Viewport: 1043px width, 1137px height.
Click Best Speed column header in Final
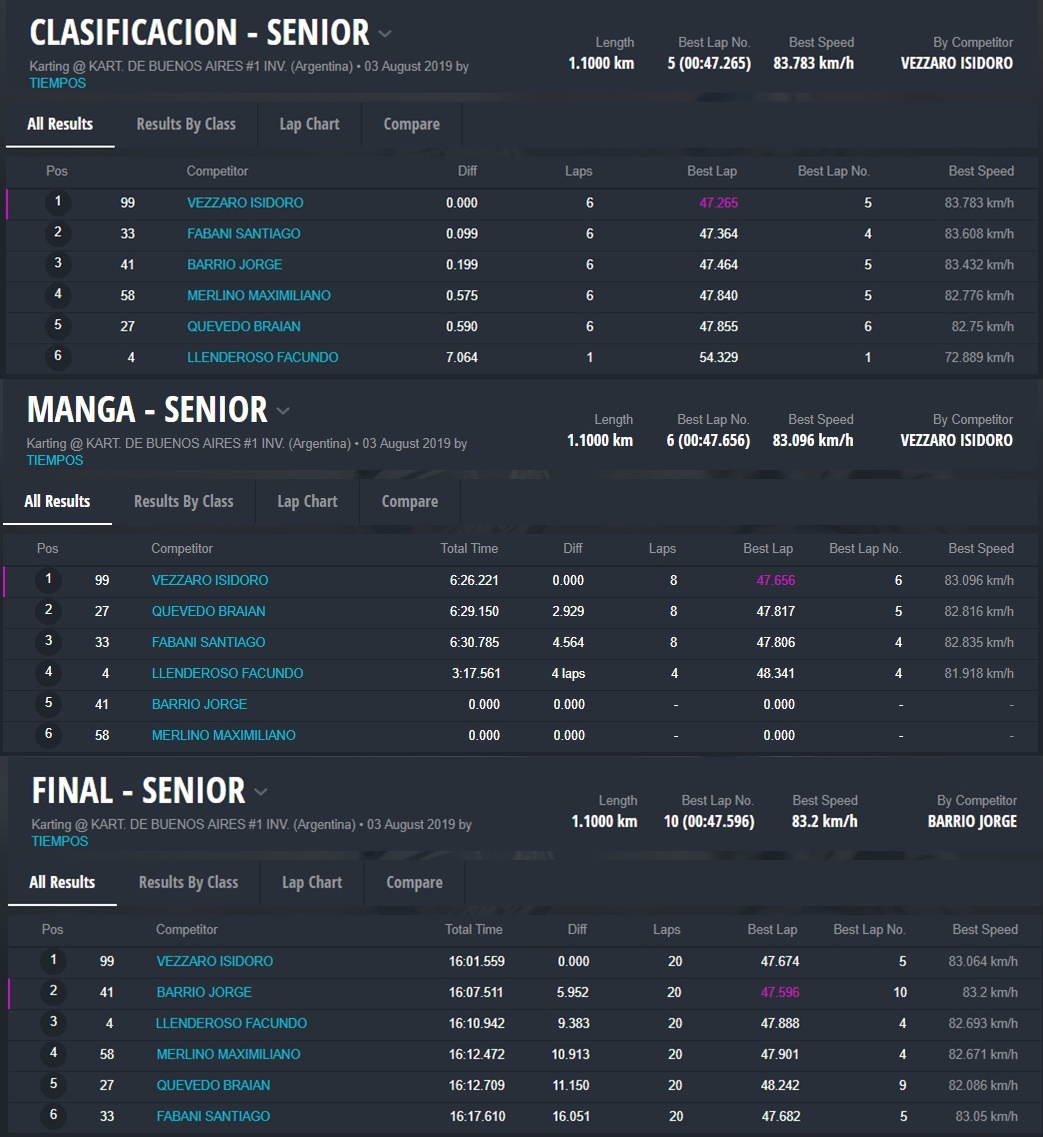coord(984,929)
